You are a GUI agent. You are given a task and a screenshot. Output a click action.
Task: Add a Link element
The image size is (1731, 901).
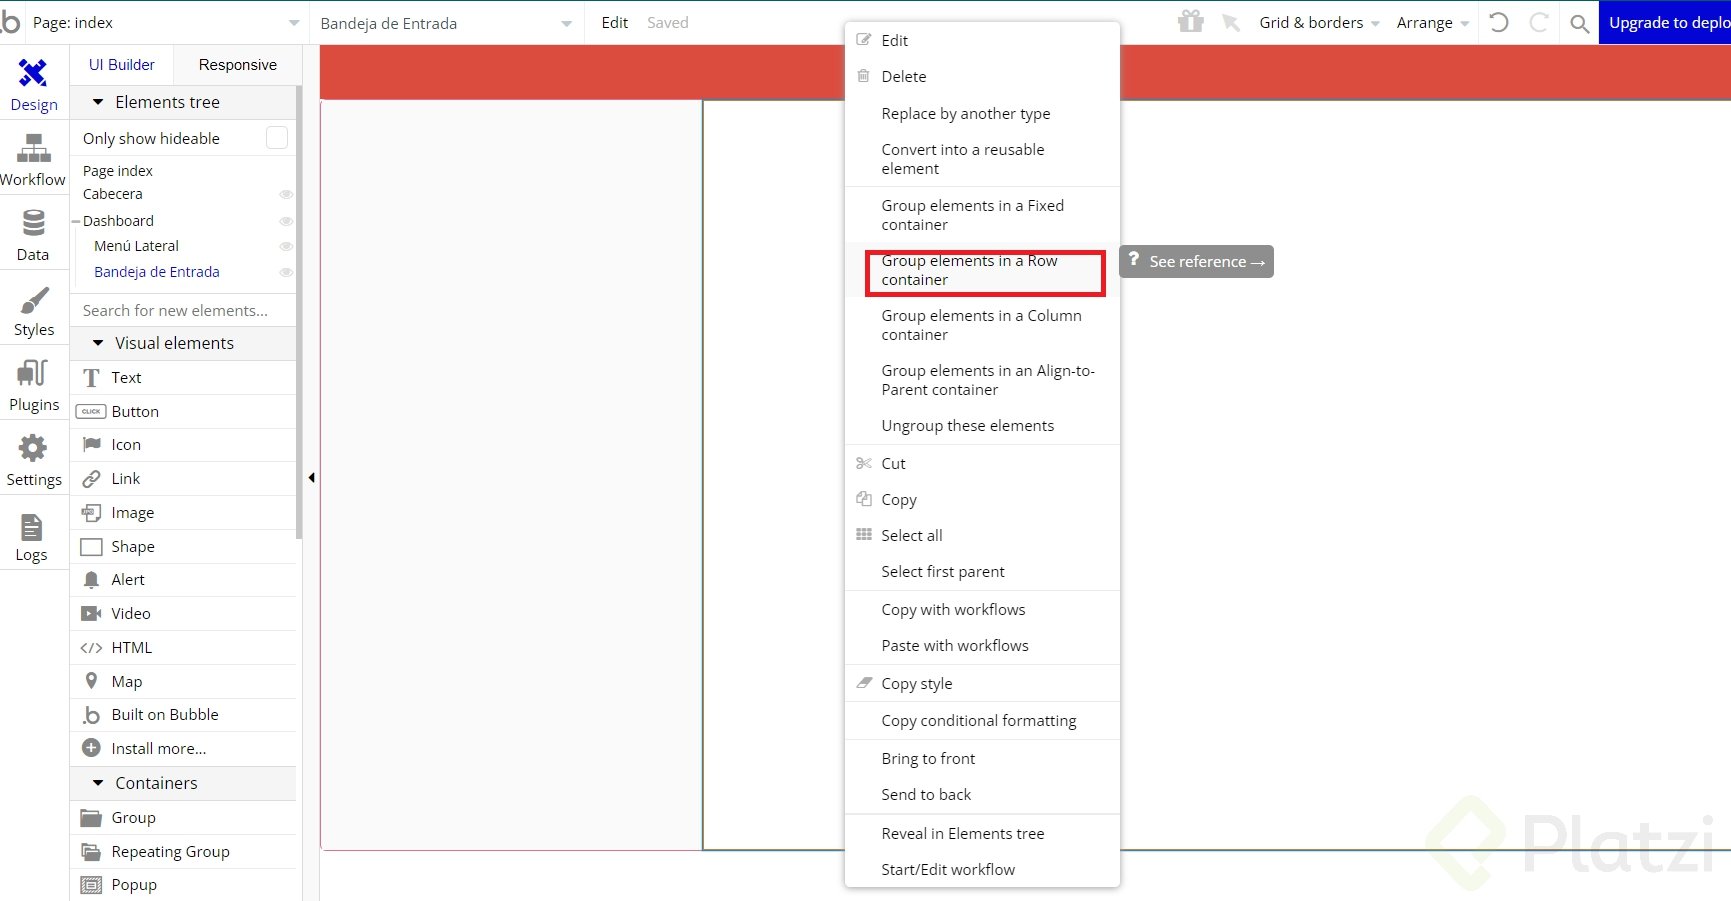(x=183, y=479)
